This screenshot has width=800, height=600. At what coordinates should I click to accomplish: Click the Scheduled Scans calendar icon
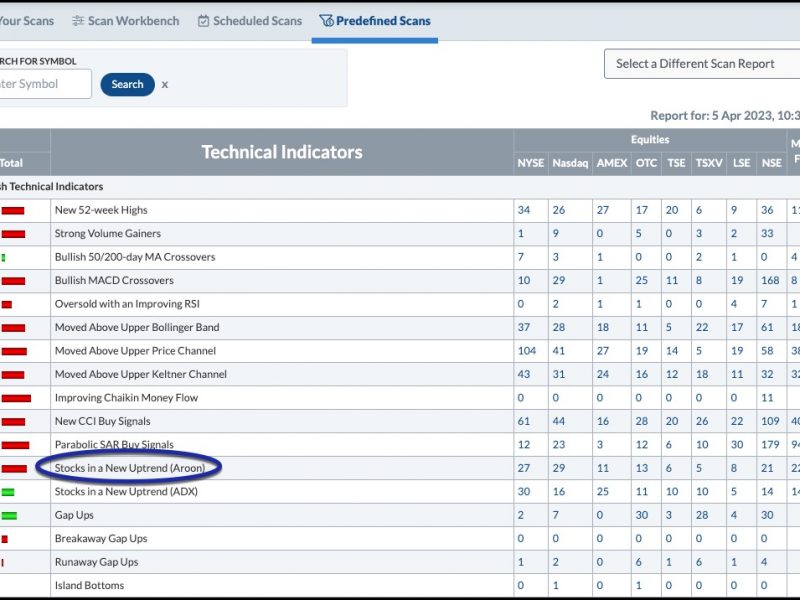204,21
